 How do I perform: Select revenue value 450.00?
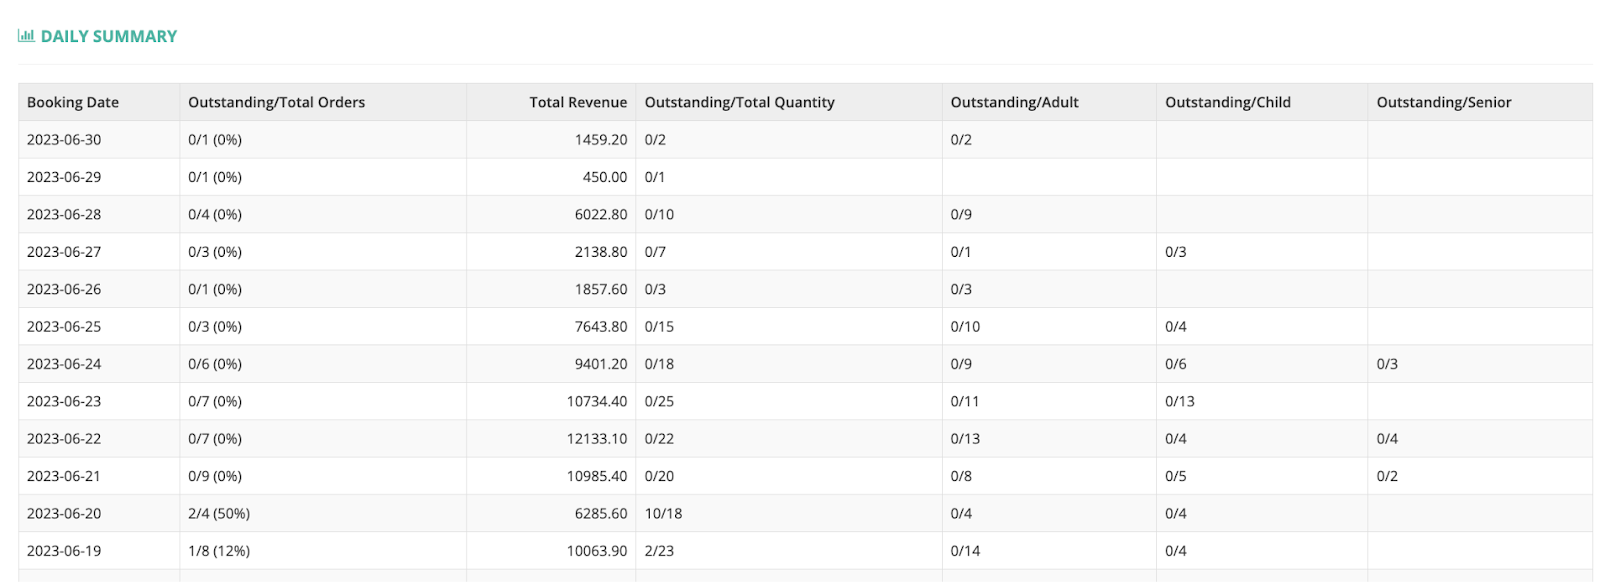click(x=605, y=177)
